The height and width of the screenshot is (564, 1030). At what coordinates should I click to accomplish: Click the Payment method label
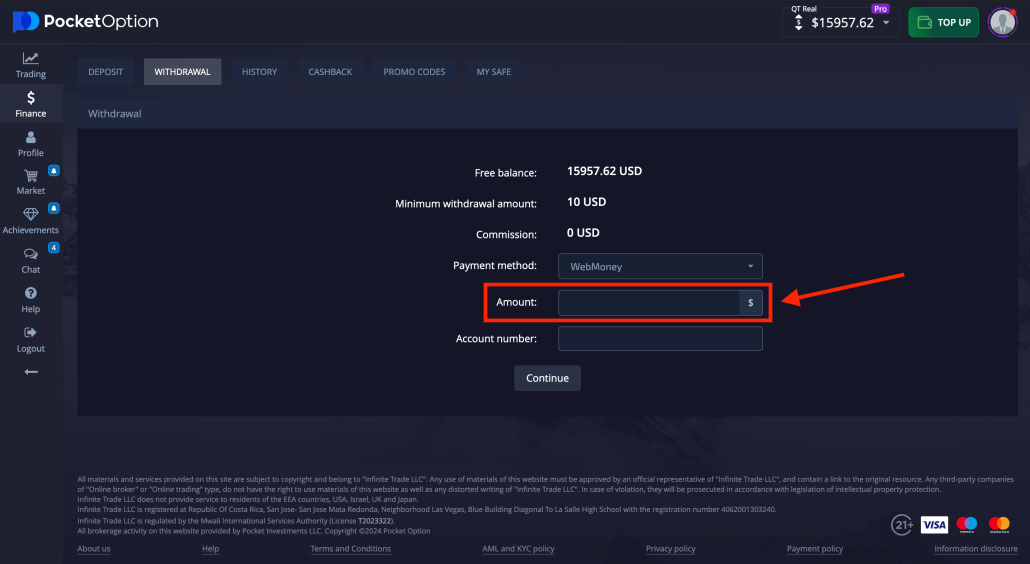click(x=495, y=265)
